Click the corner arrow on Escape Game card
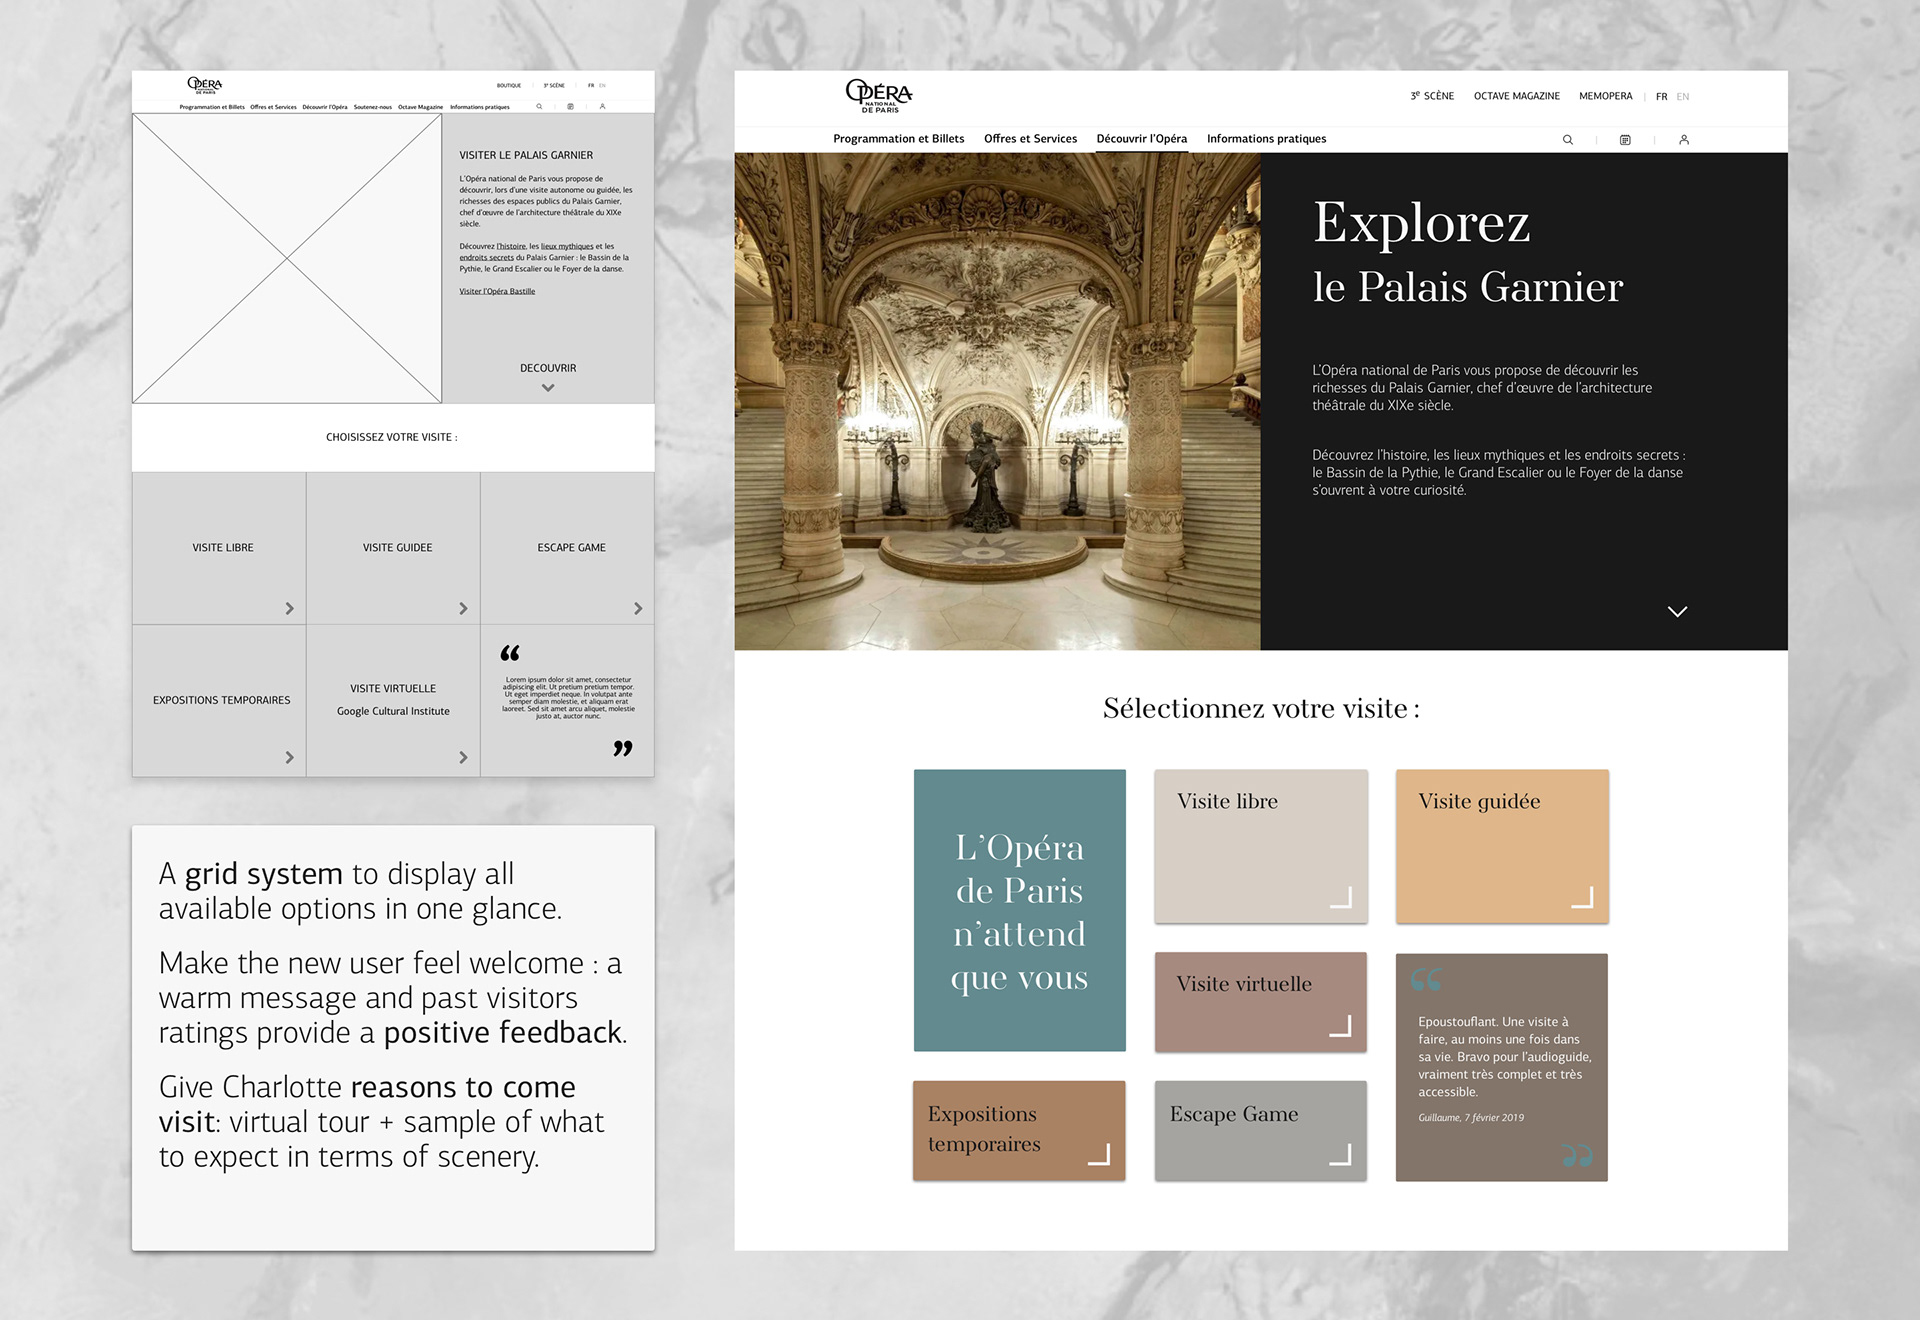1920x1320 pixels. tap(1341, 1155)
